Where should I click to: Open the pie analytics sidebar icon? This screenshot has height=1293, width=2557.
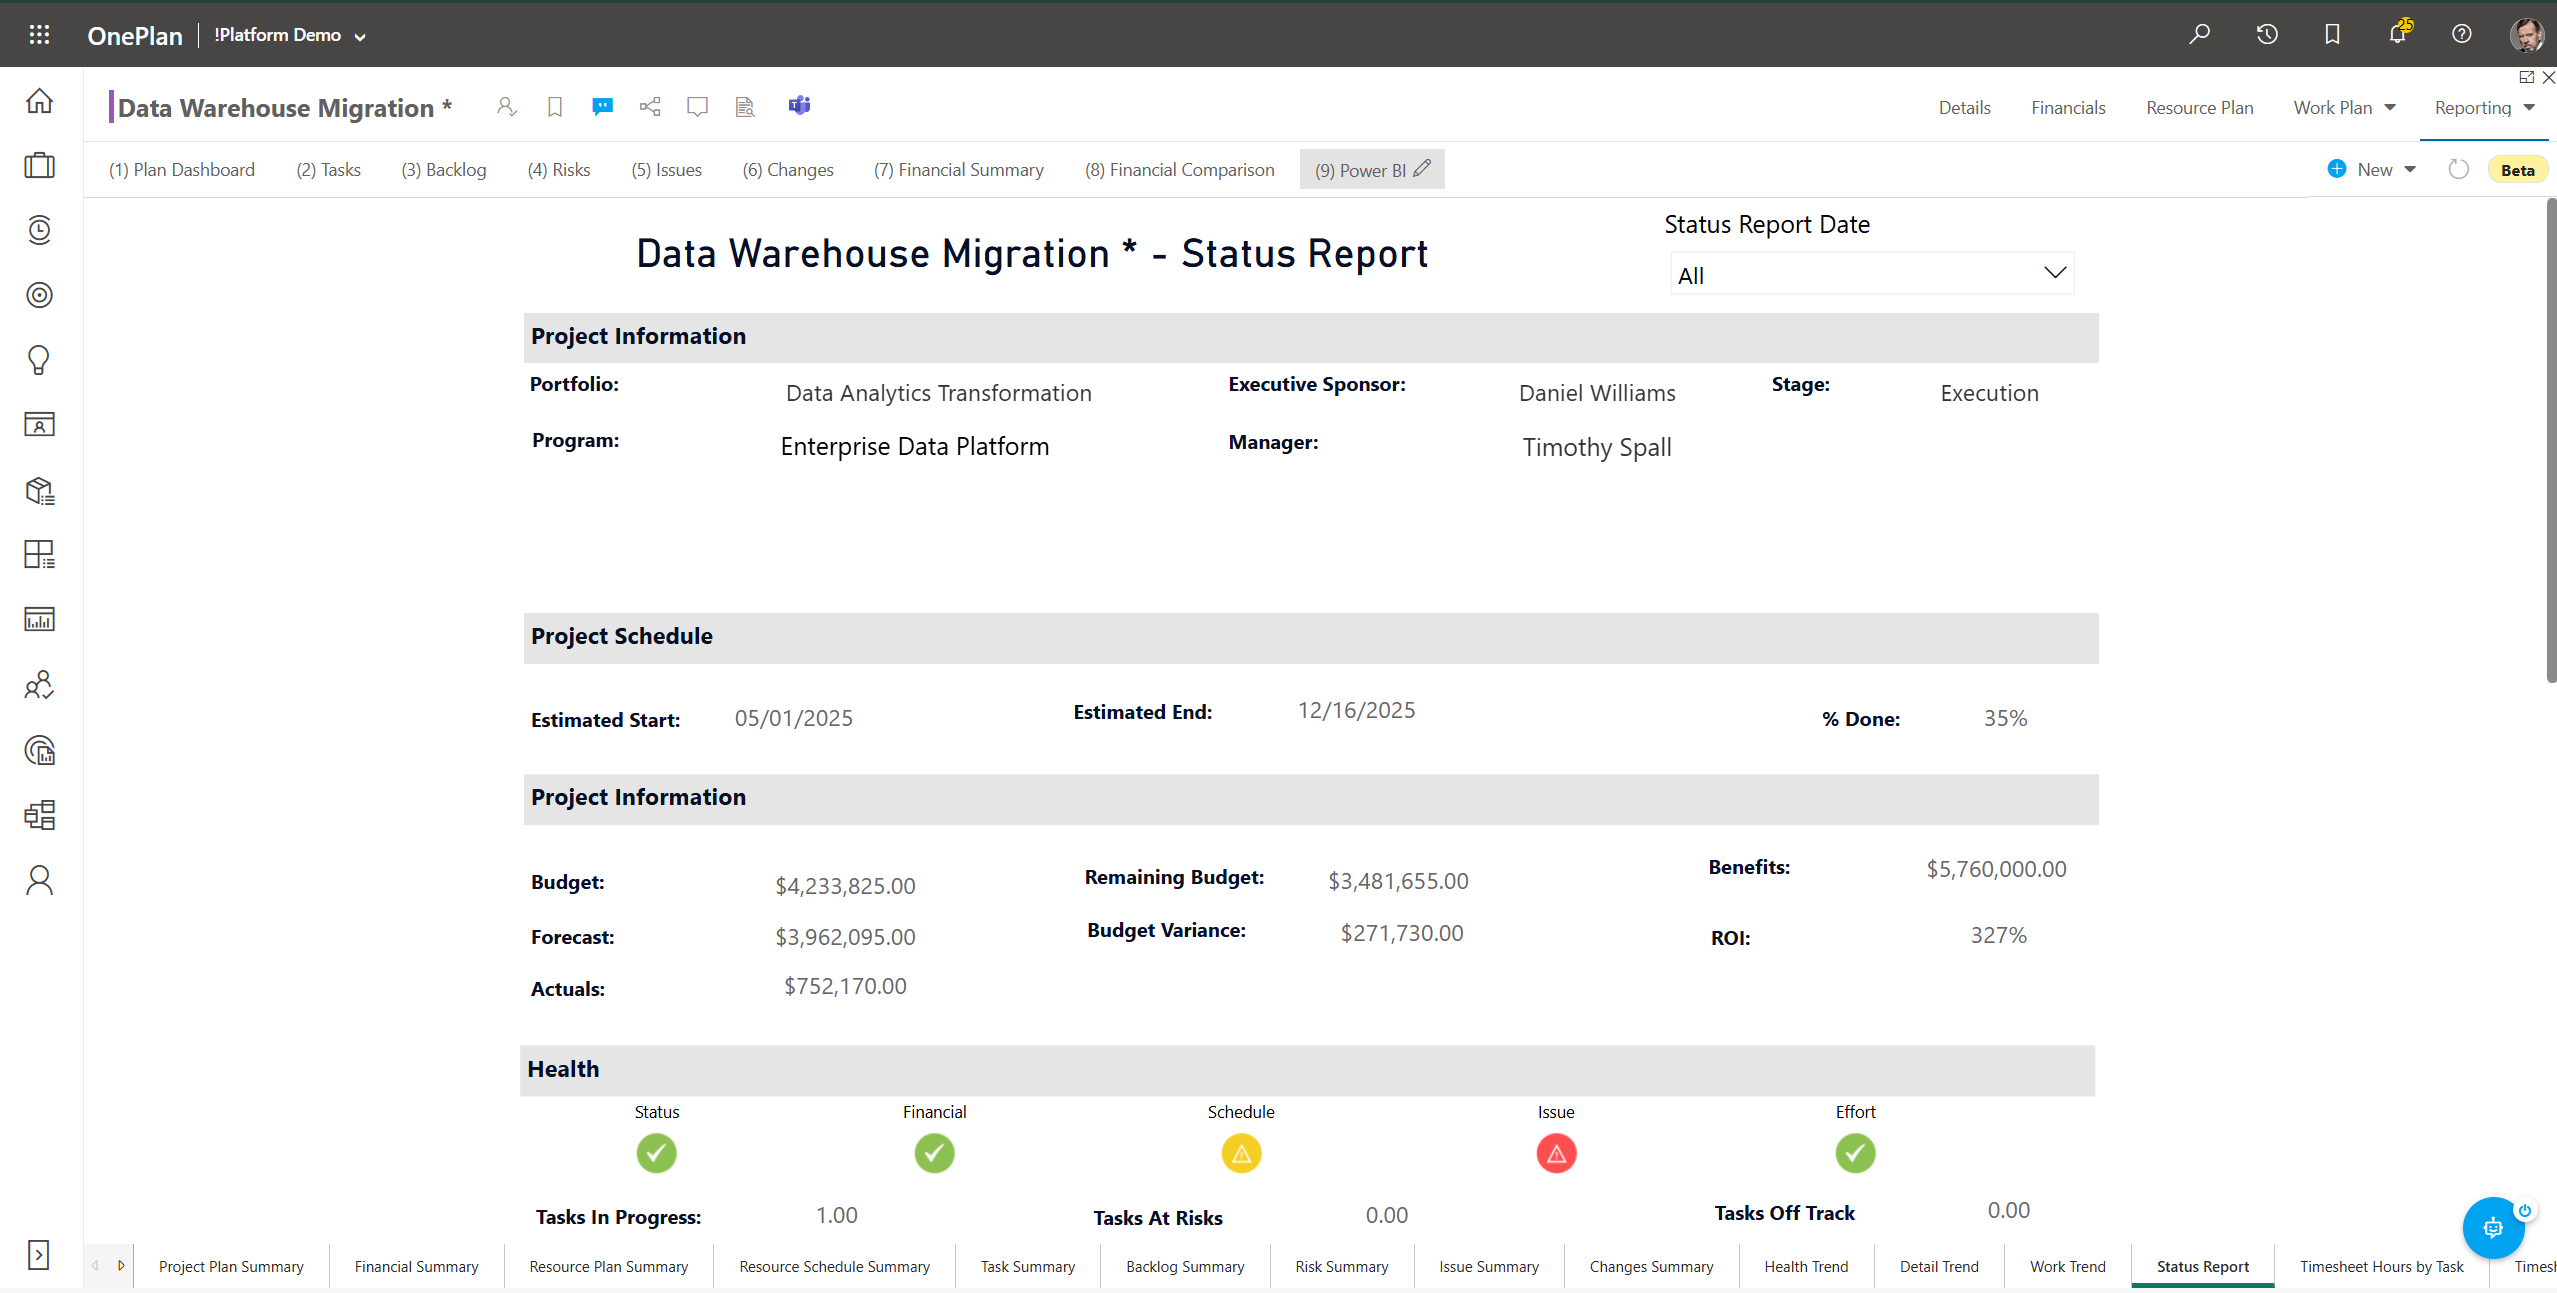point(39,750)
